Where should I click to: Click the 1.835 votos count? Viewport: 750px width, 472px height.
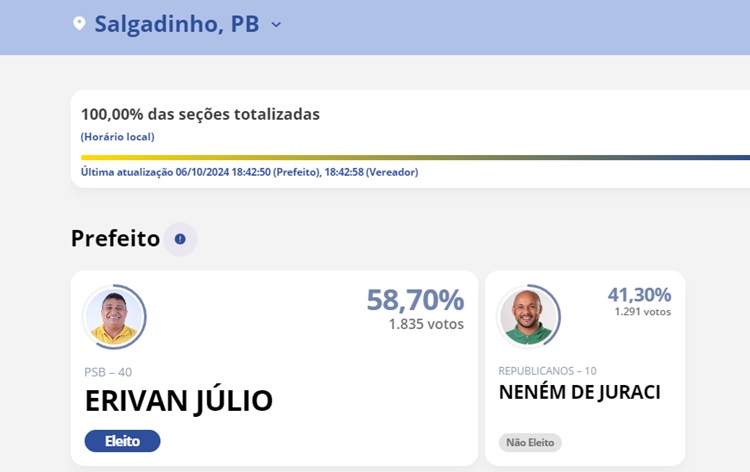pos(426,324)
